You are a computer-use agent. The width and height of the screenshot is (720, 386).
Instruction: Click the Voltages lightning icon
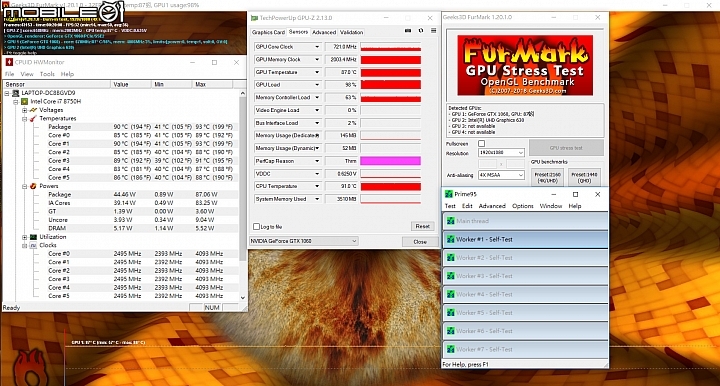[33, 110]
